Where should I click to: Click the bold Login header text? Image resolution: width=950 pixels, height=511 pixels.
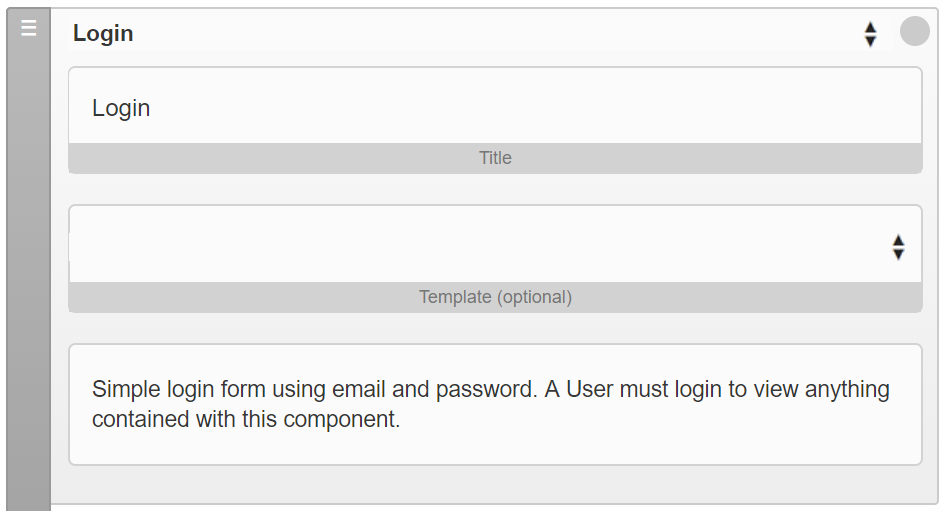(103, 33)
